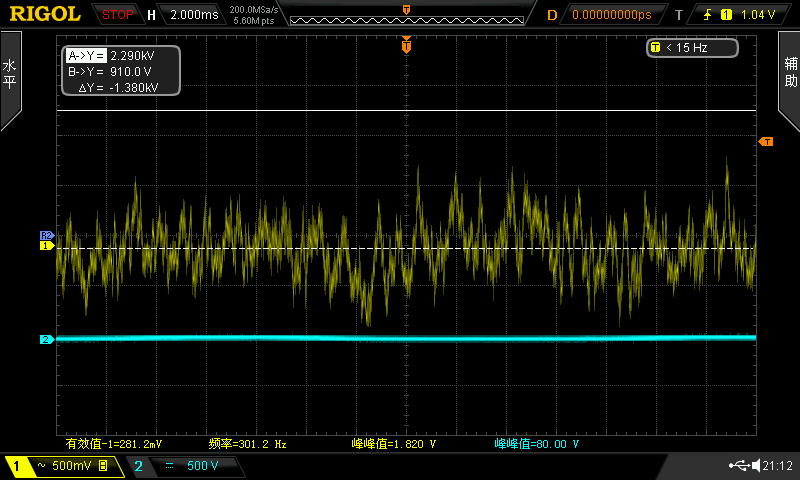Viewport: 800px width, 480px height.
Task: Click the A->Y cursor label
Action: 86,56
